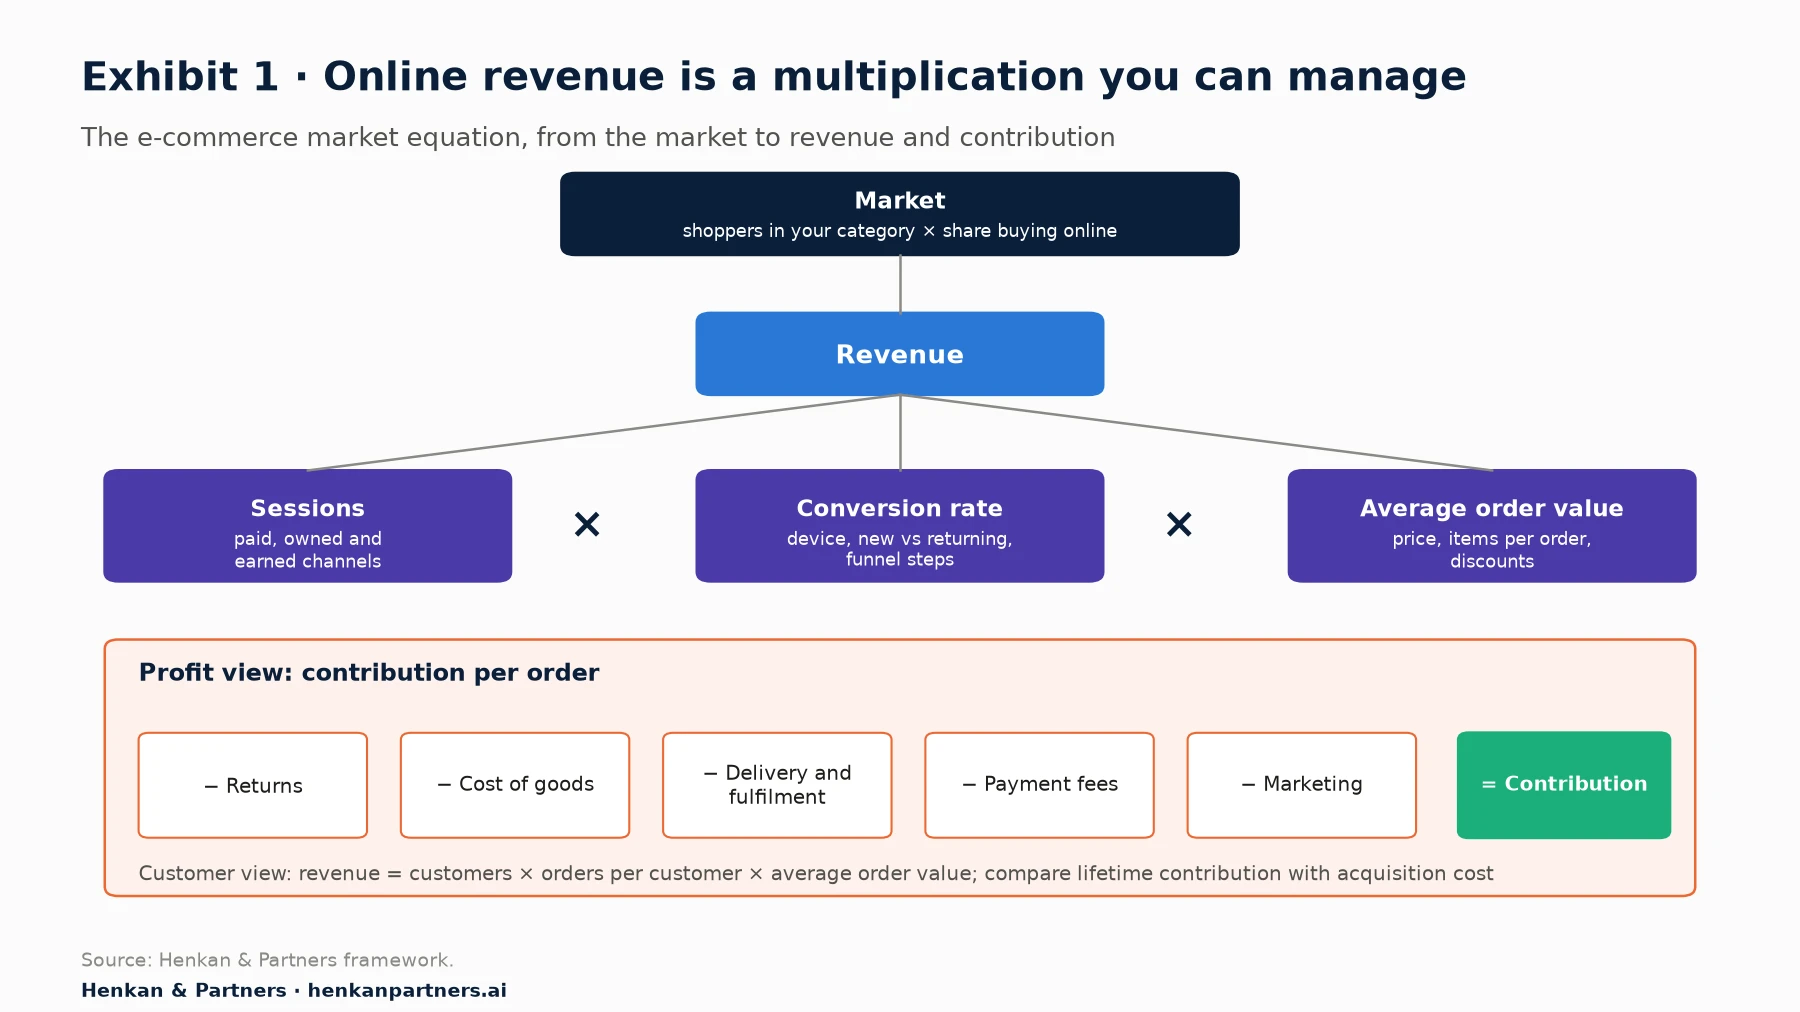The height and width of the screenshot is (1012, 1800).
Task: Select the text 'shoppers in your category × share buying online'
Action: (x=900, y=231)
